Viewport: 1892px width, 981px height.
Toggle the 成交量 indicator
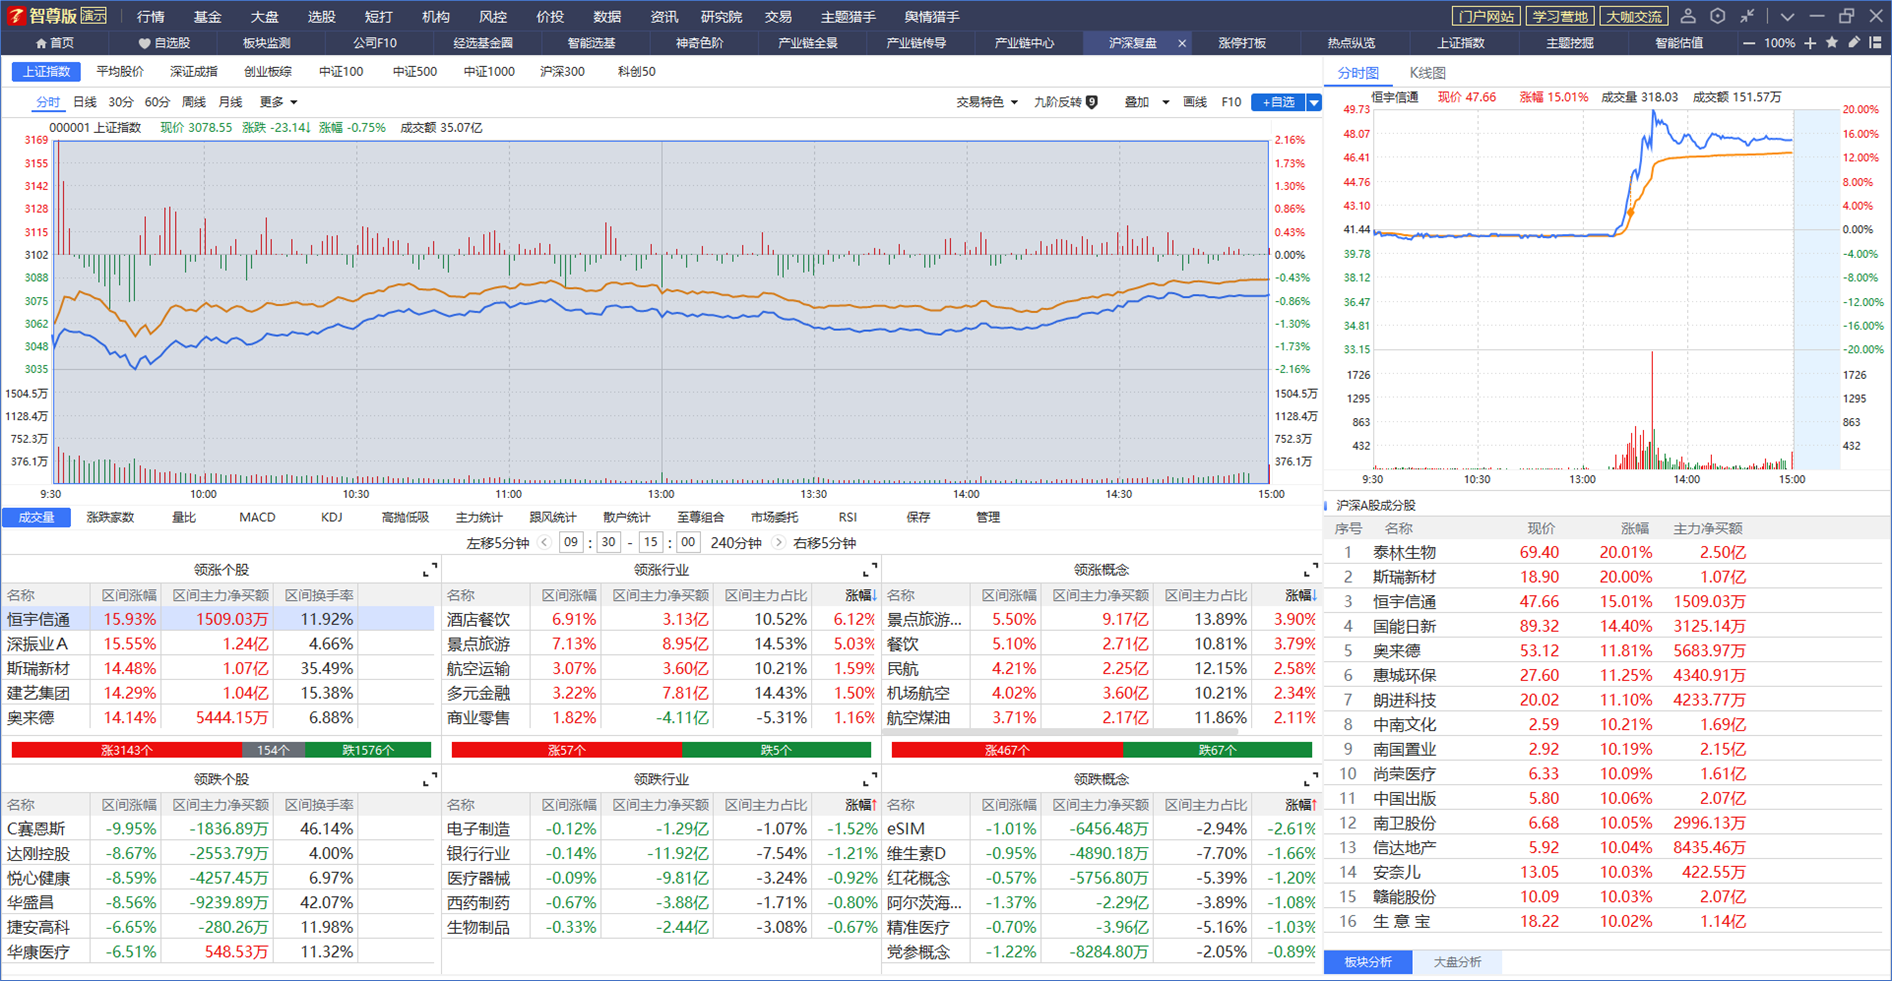tap(37, 517)
